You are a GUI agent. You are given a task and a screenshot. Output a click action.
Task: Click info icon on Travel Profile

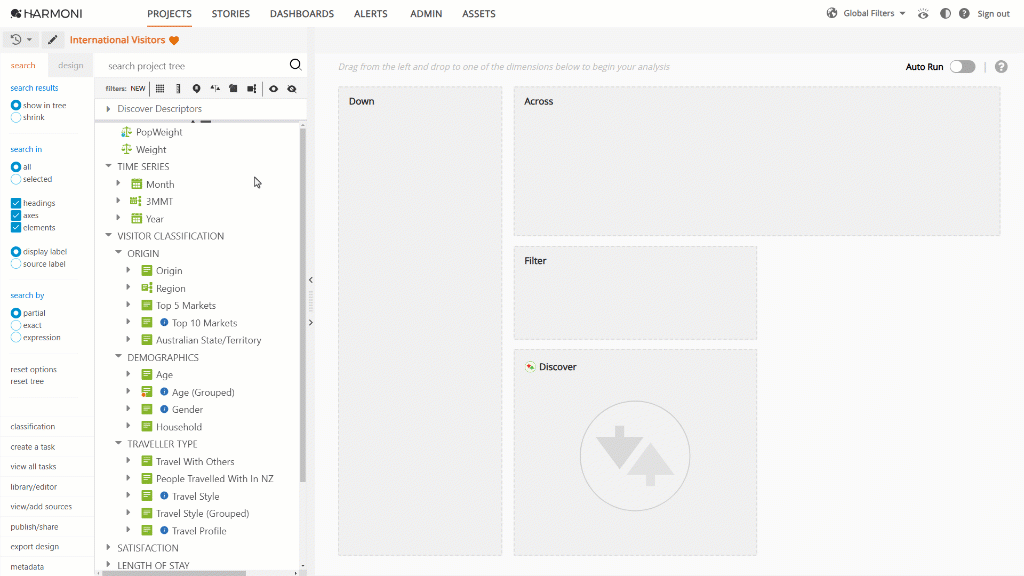point(164,530)
